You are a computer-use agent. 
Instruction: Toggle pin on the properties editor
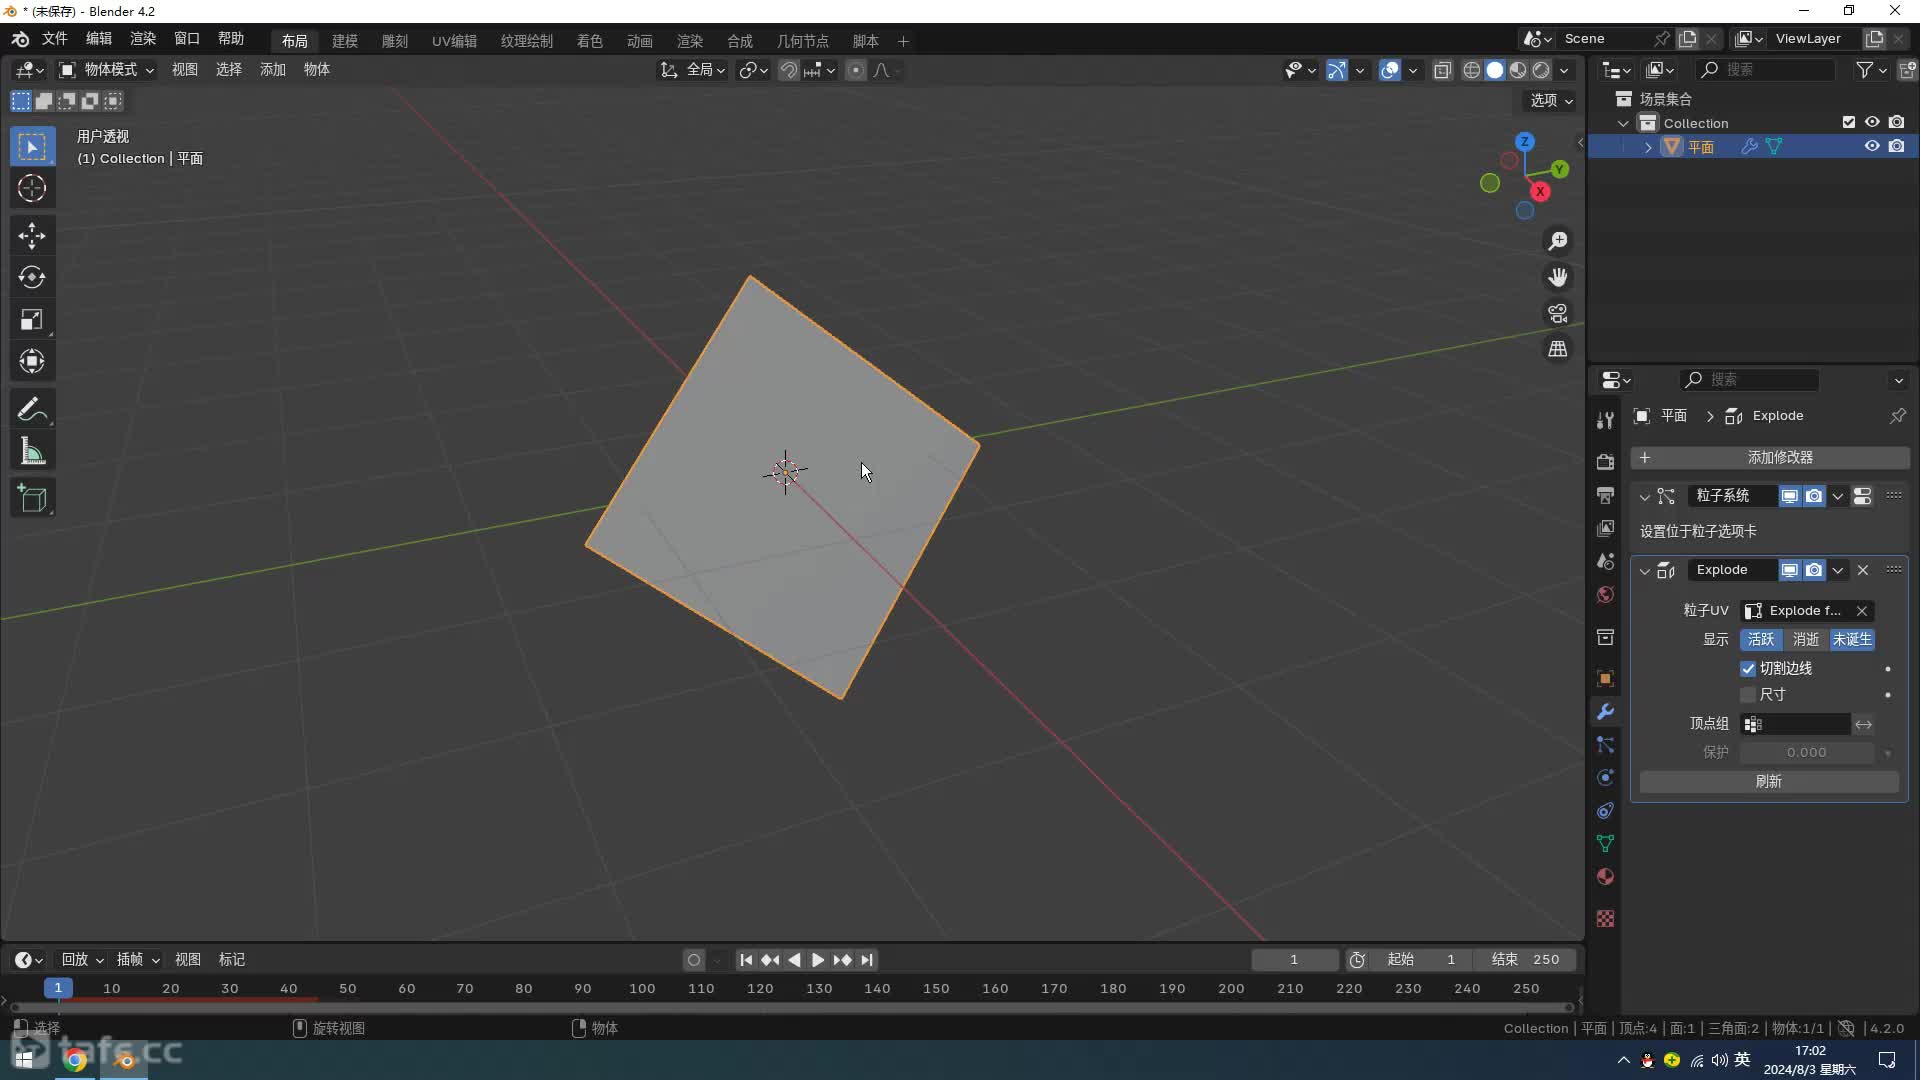pyautogui.click(x=1897, y=416)
